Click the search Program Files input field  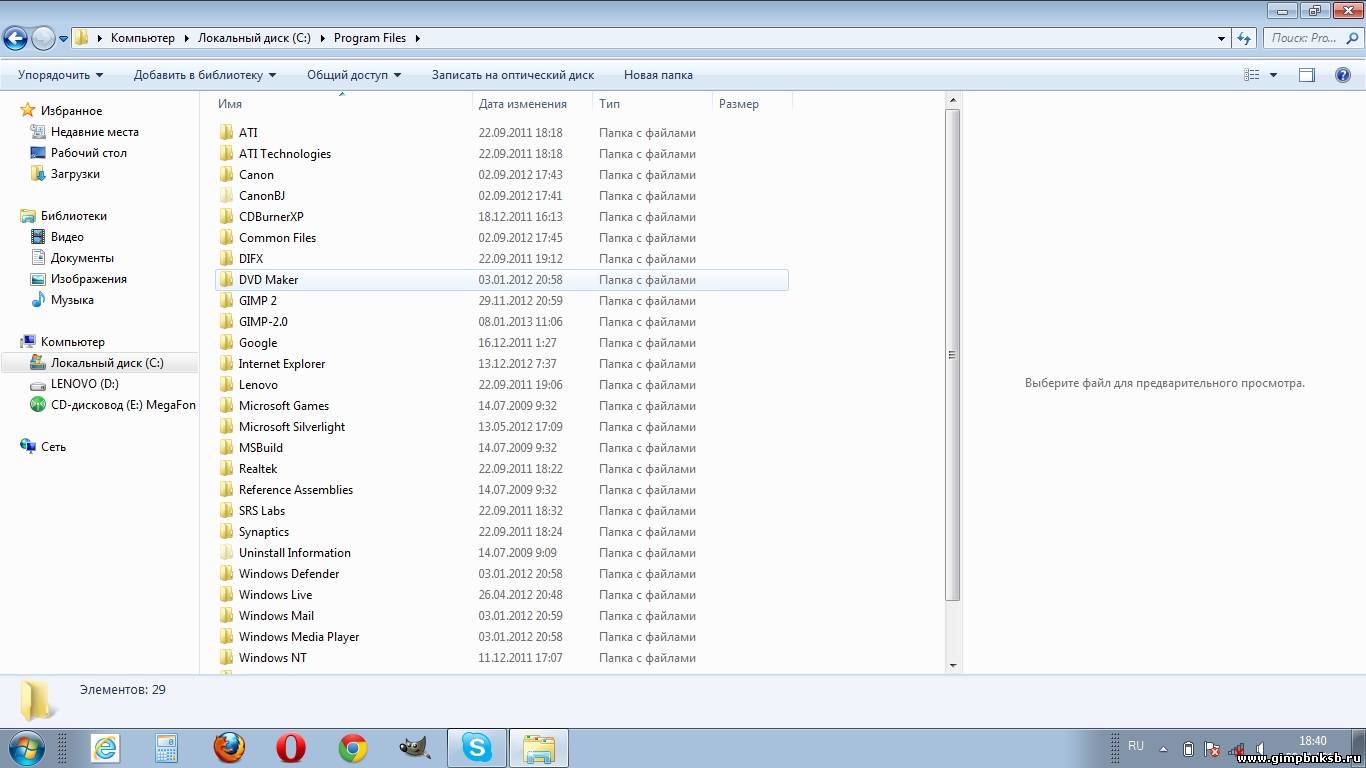(1312, 38)
